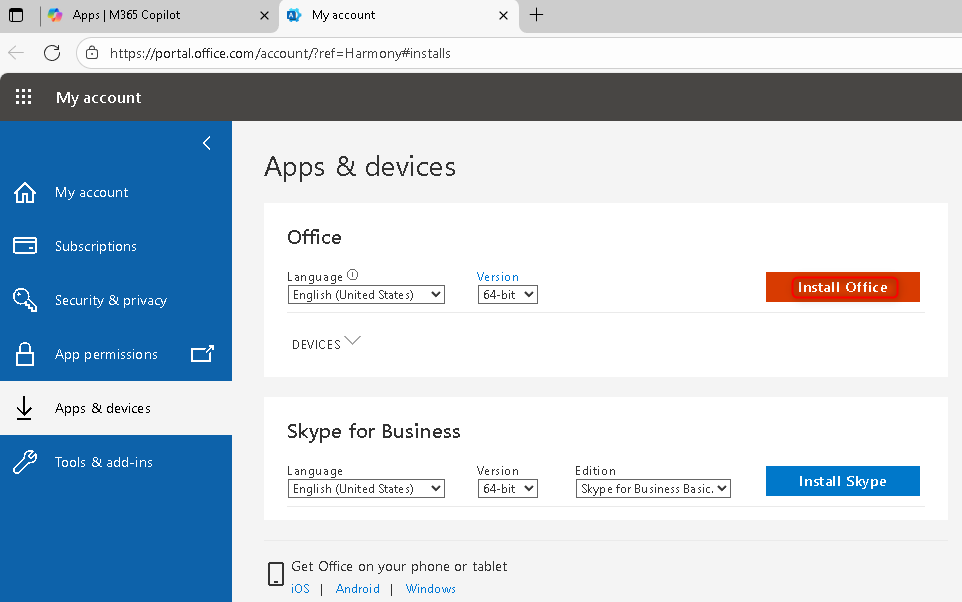Close the Apps | M365 Copilot tab
962x602 pixels.
click(x=264, y=15)
